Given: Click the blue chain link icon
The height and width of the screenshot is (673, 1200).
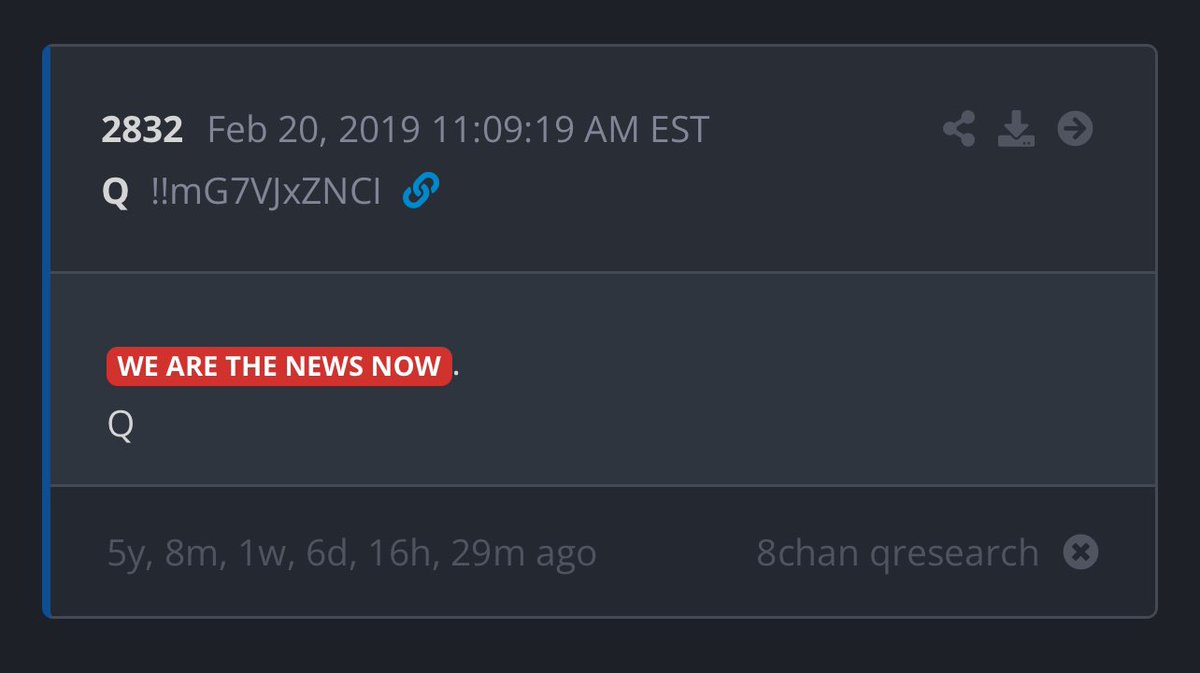Looking at the screenshot, I should click(x=420, y=191).
